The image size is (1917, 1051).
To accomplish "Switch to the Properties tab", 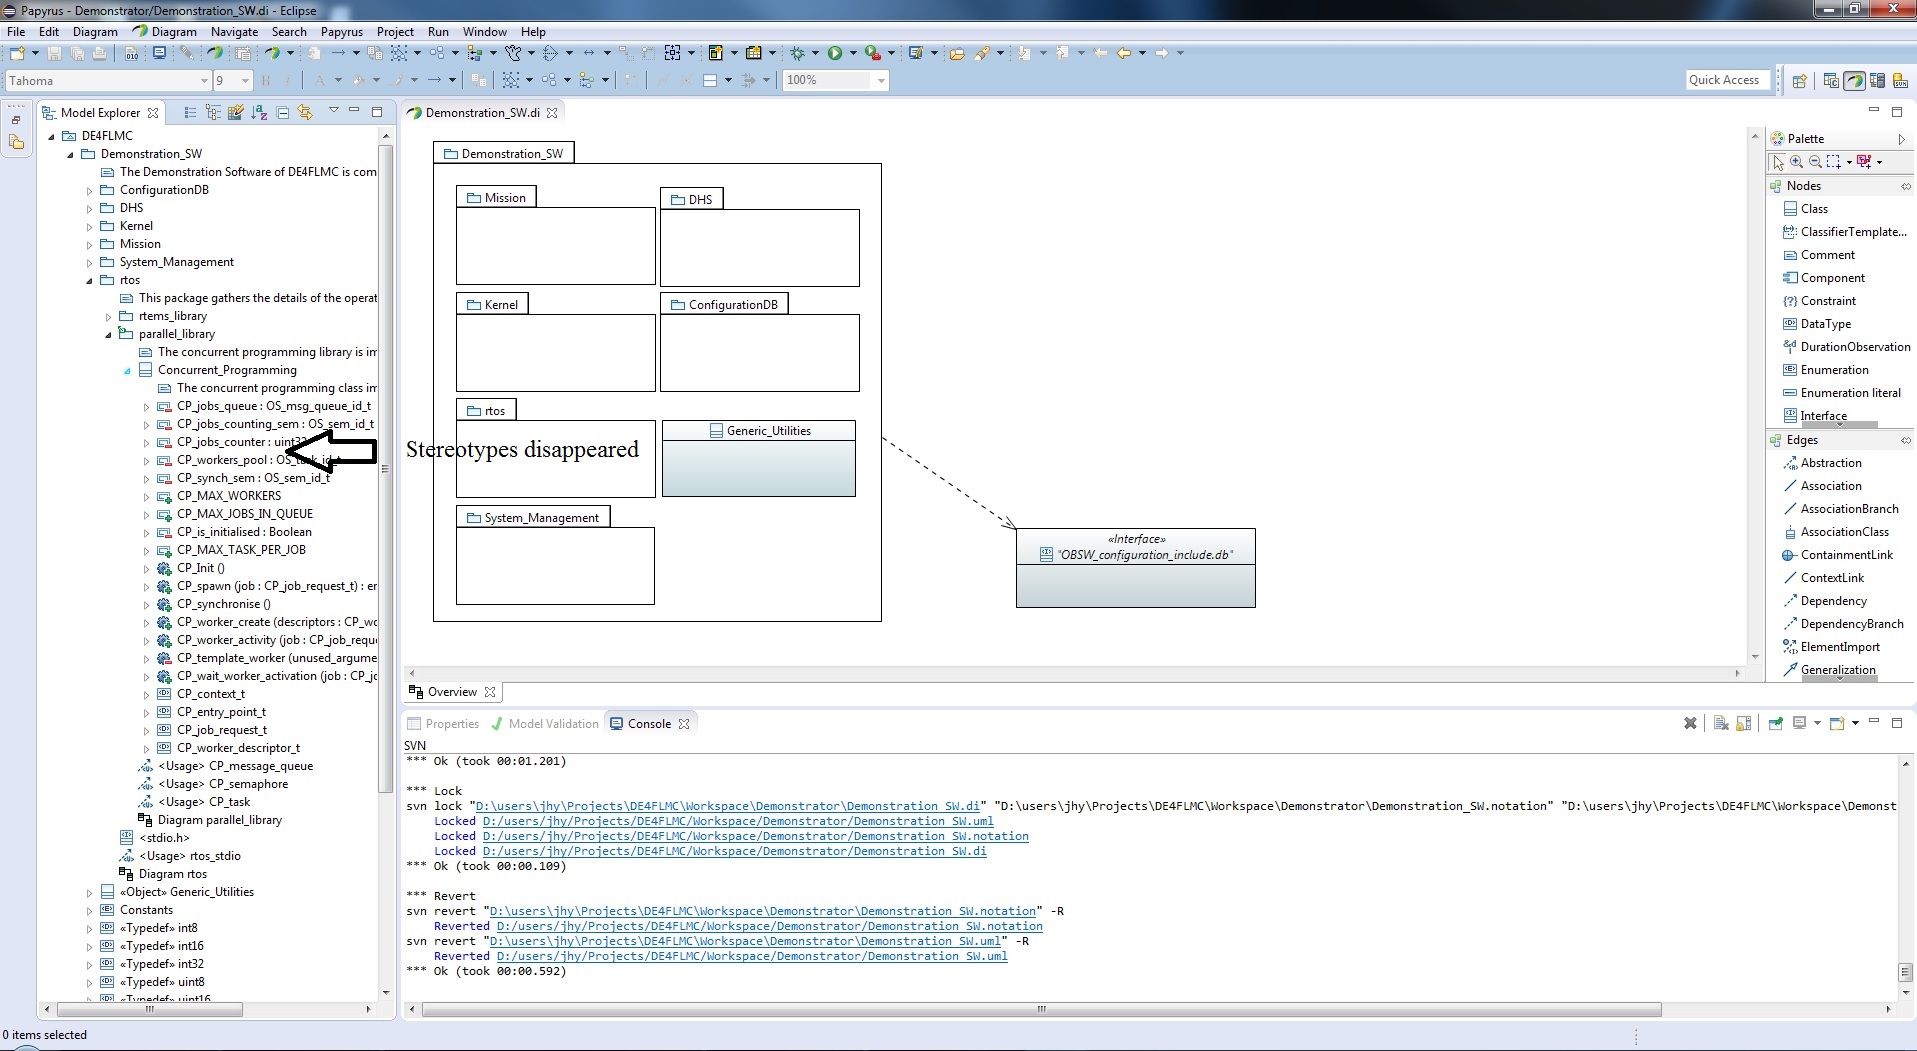I will click(x=443, y=724).
